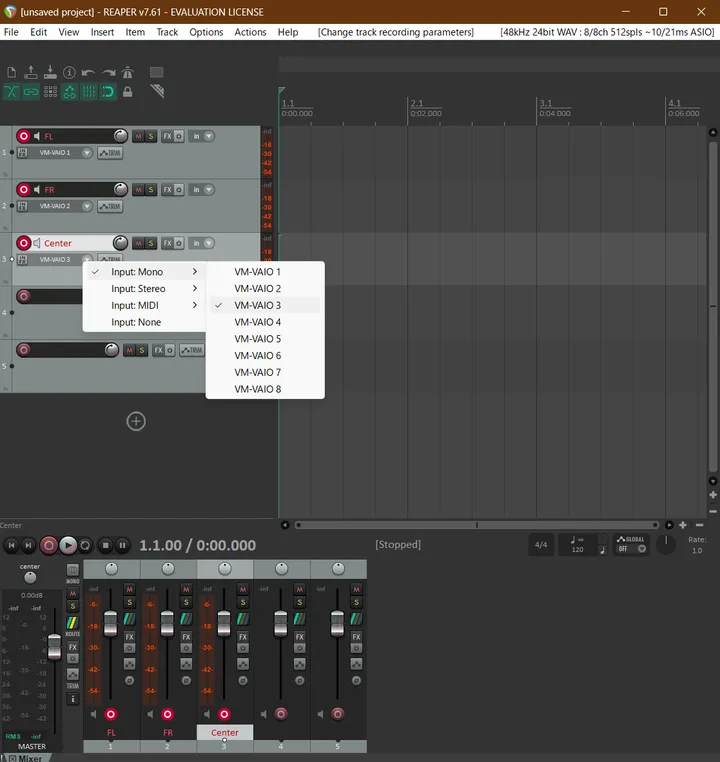Click the add track plus button
Viewport: 720px width, 762px height.
click(x=136, y=421)
